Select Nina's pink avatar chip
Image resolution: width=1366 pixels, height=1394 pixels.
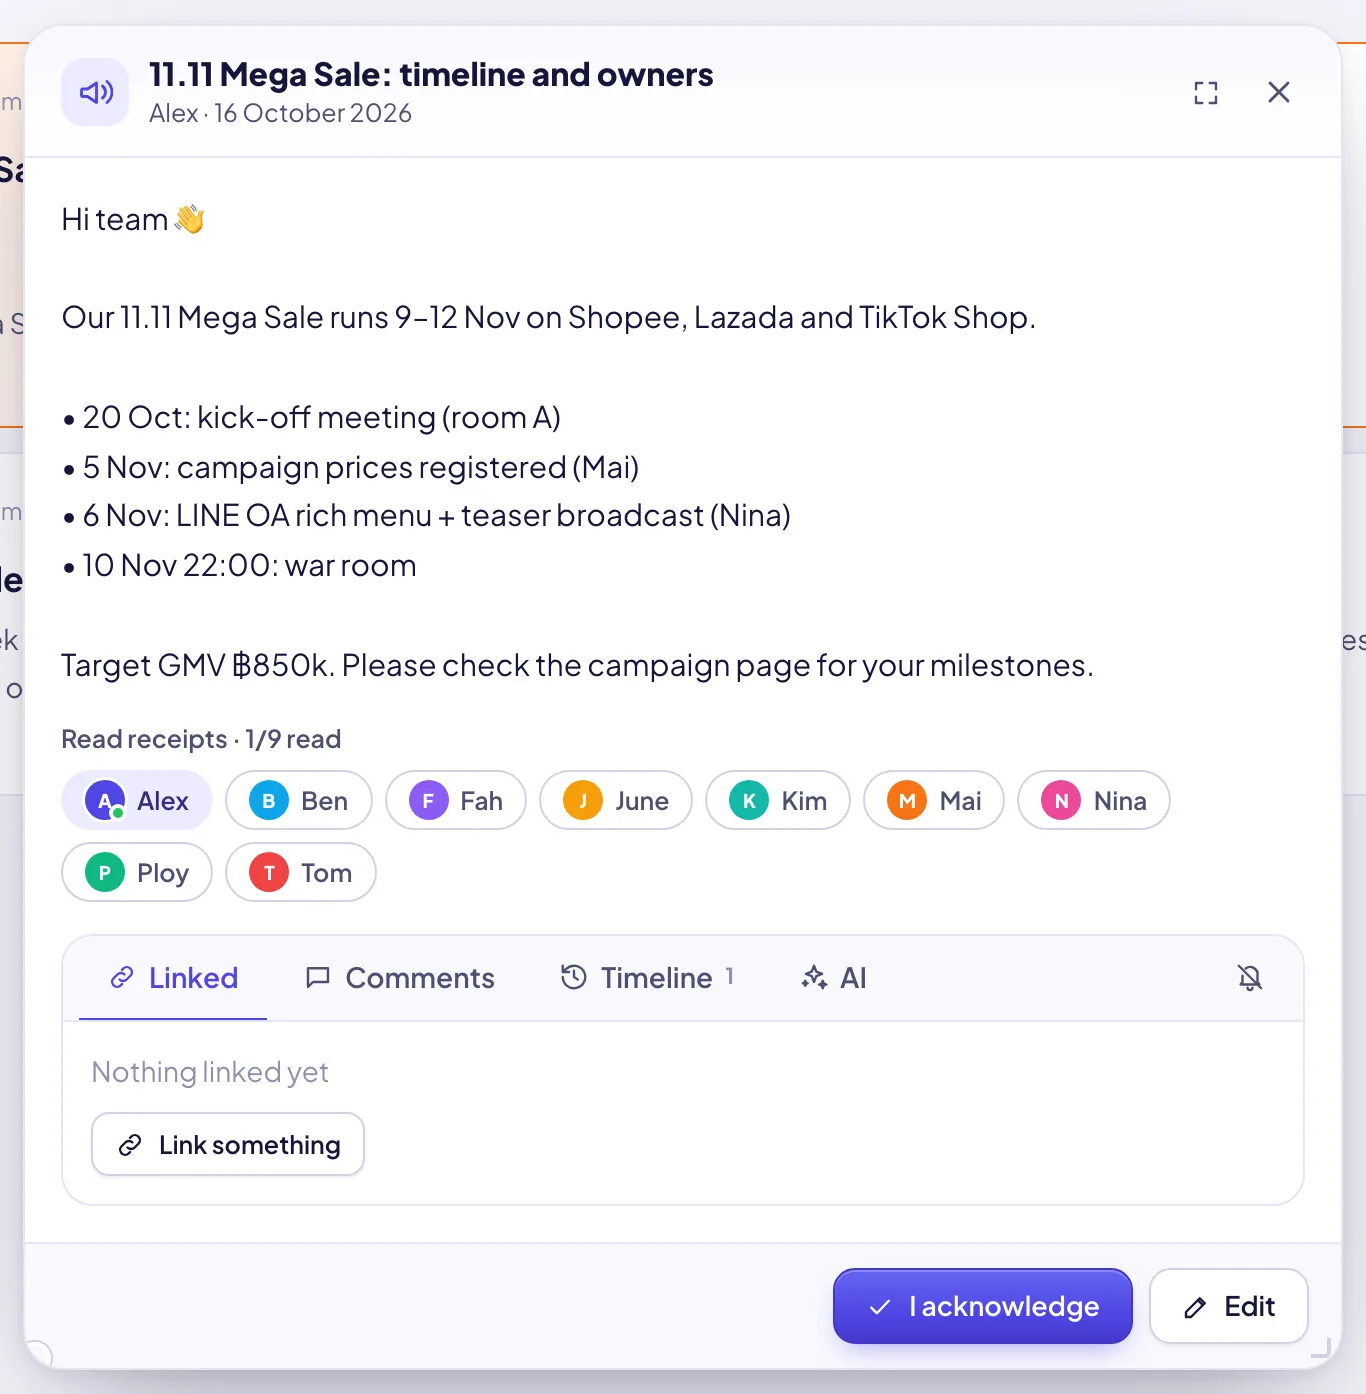point(1094,800)
